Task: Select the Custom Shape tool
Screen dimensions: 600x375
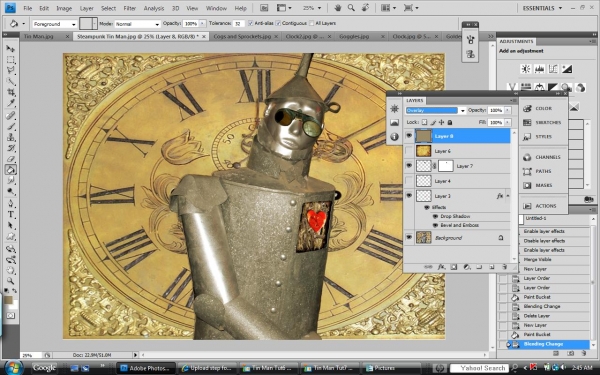Action: 10,236
